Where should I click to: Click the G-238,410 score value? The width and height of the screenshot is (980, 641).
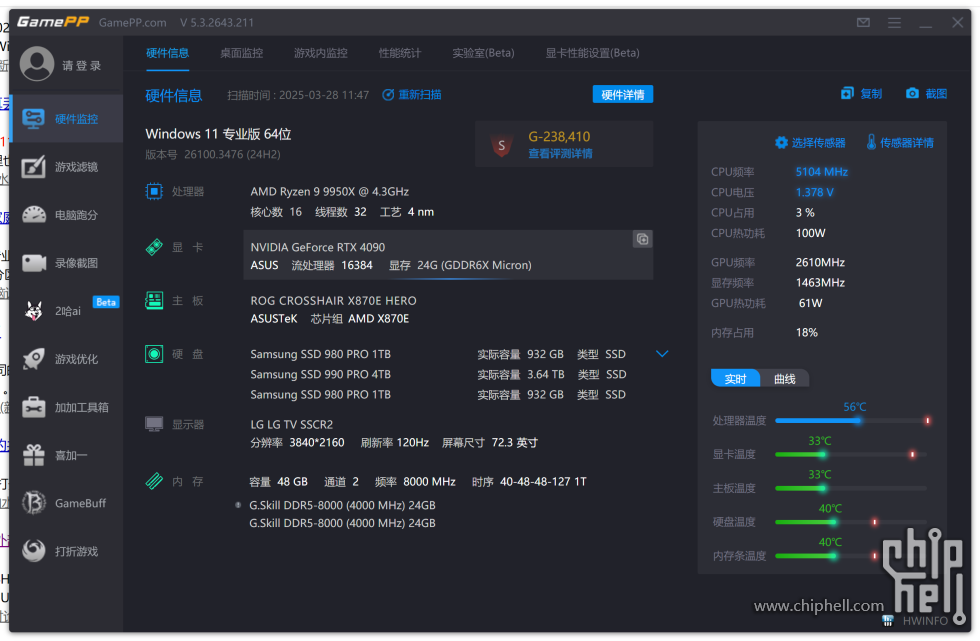(559, 136)
